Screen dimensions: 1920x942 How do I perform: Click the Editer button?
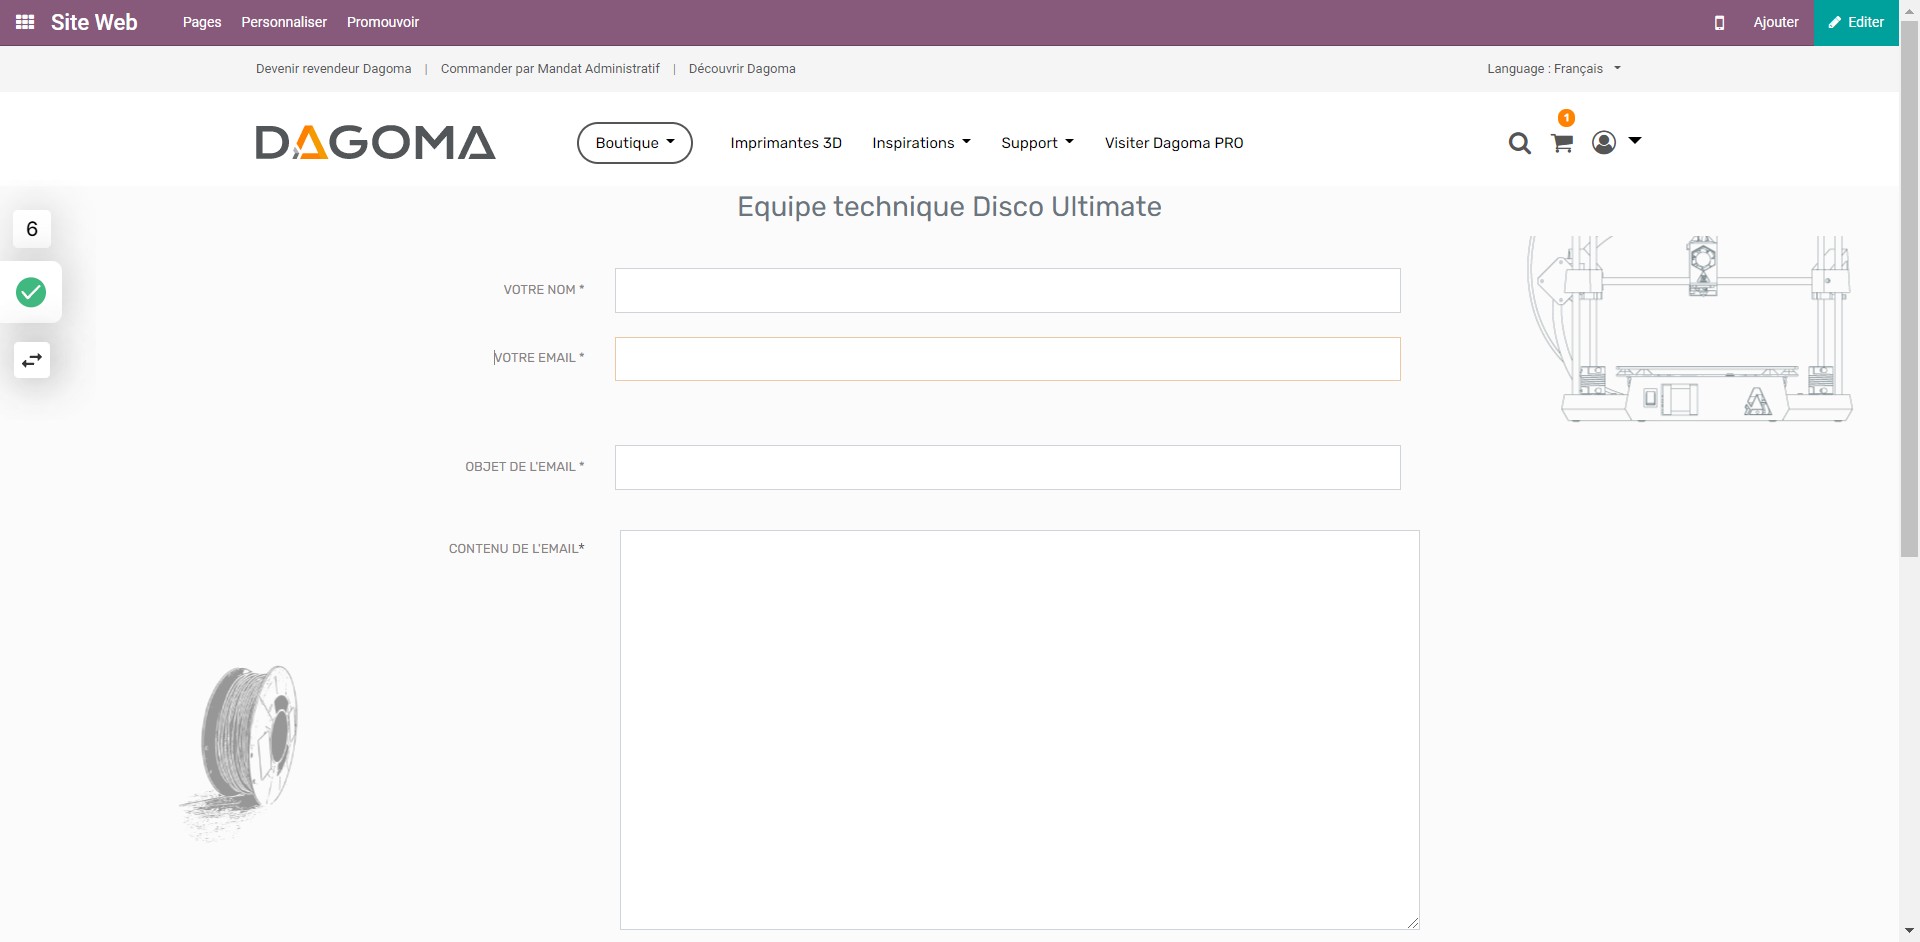(1856, 22)
